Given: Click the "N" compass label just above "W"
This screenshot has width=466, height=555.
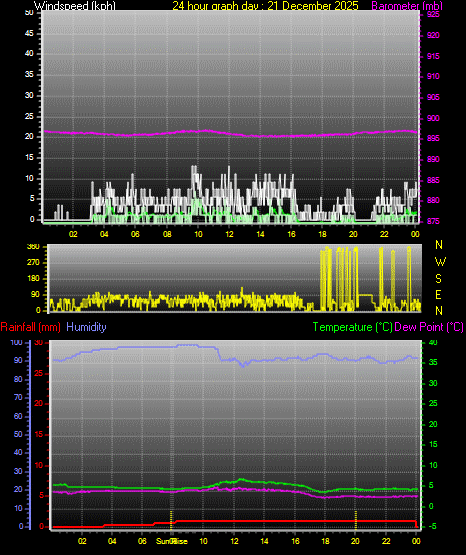Looking at the screenshot, I should pyautogui.click(x=439, y=245).
